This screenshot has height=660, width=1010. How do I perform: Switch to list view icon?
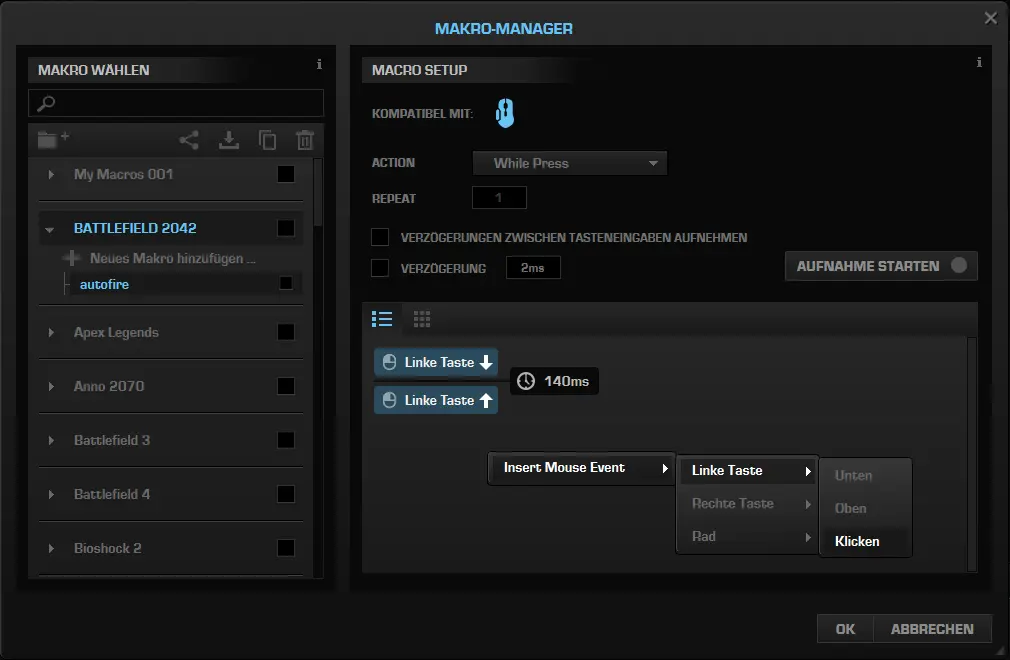[x=382, y=319]
